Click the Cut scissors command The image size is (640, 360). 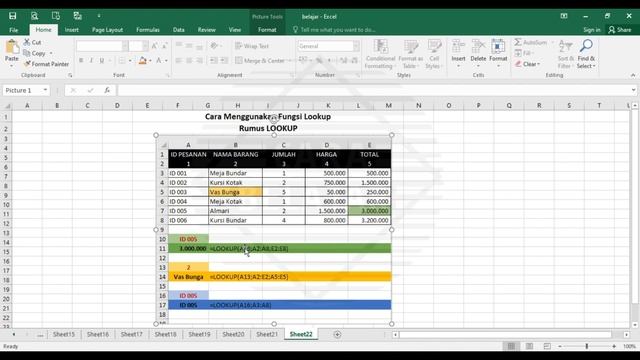point(32,42)
